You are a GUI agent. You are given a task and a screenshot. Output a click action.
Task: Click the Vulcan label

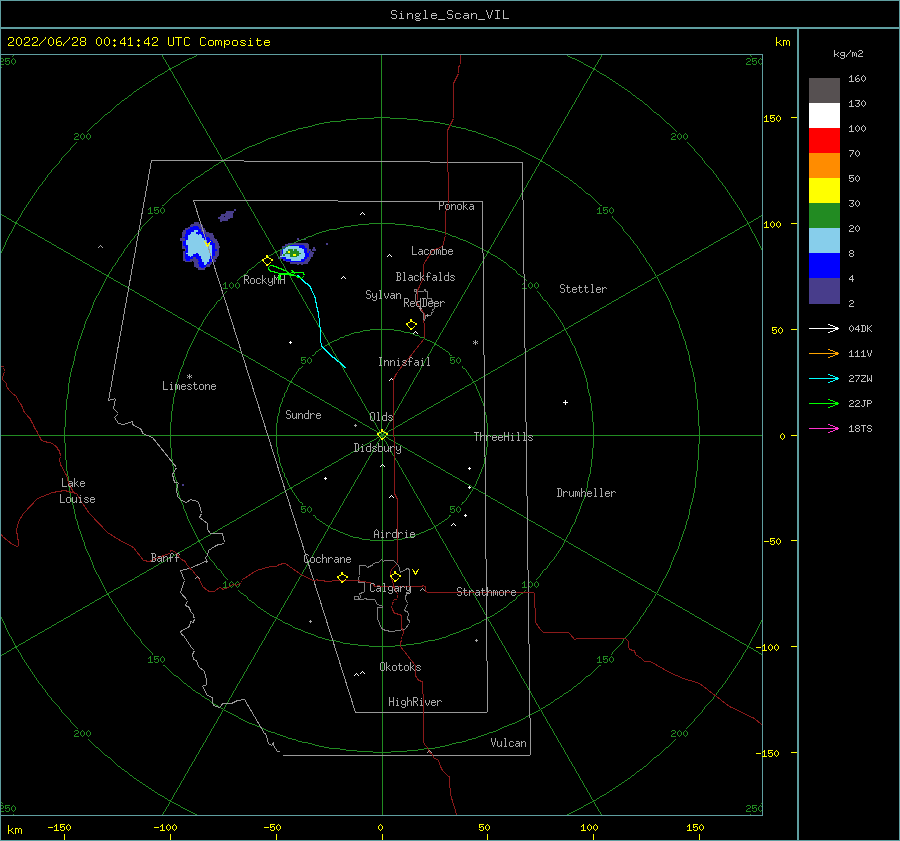pyautogui.click(x=508, y=743)
